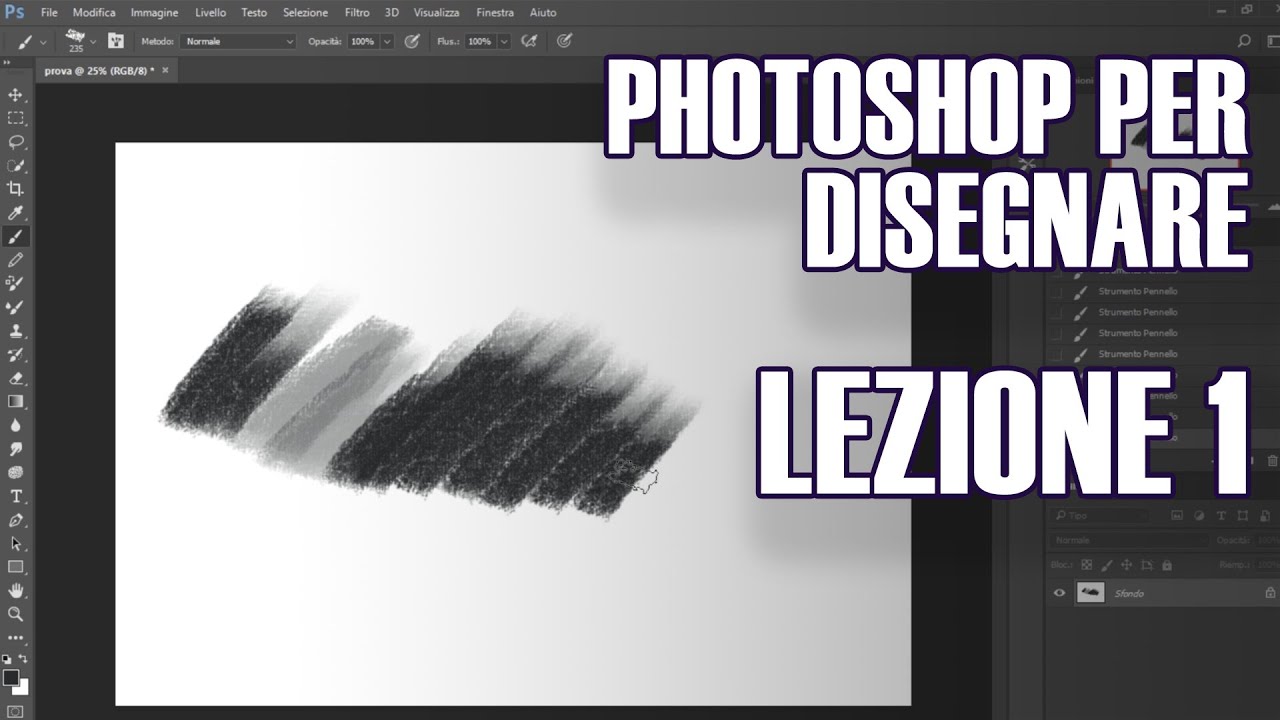The height and width of the screenshot is (720, 1280).
Task: Select the Rectangular Marquee tool
Action: [x=15, y=118]
